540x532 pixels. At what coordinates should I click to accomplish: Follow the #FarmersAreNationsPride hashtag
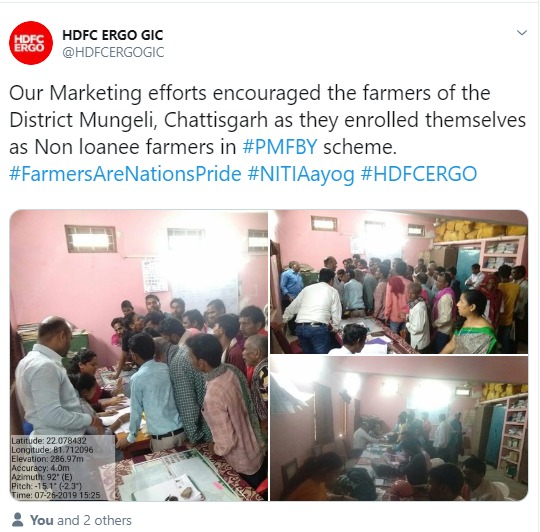(x=125, y=174)
